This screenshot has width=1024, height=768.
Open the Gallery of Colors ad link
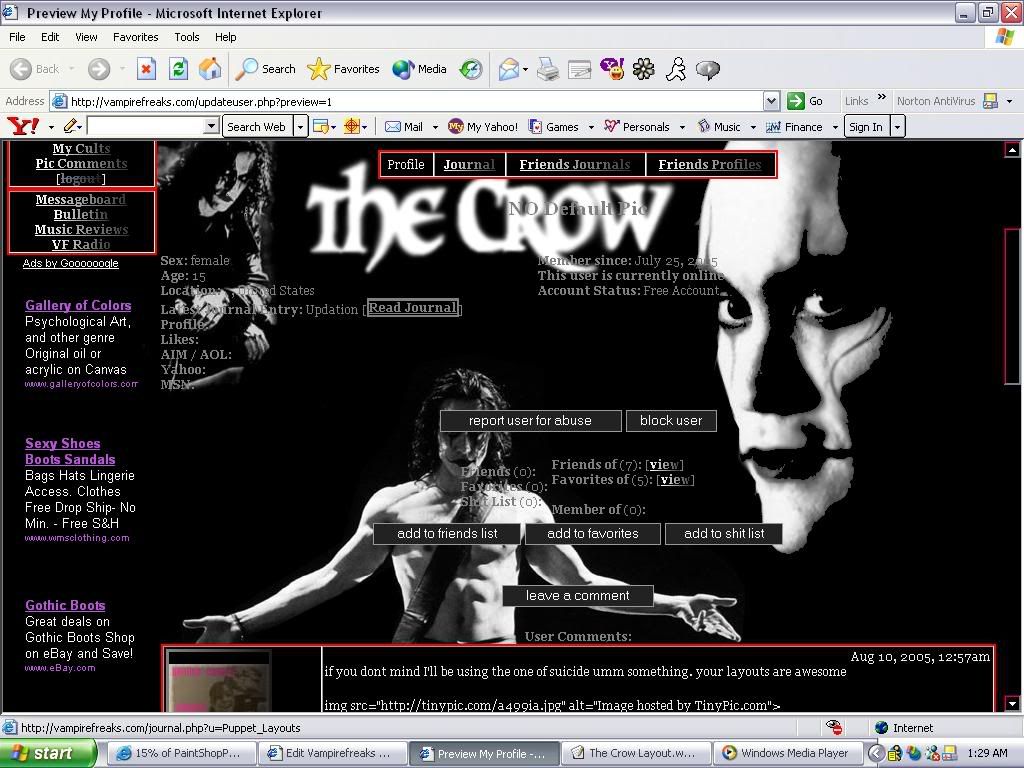(78, 305)
